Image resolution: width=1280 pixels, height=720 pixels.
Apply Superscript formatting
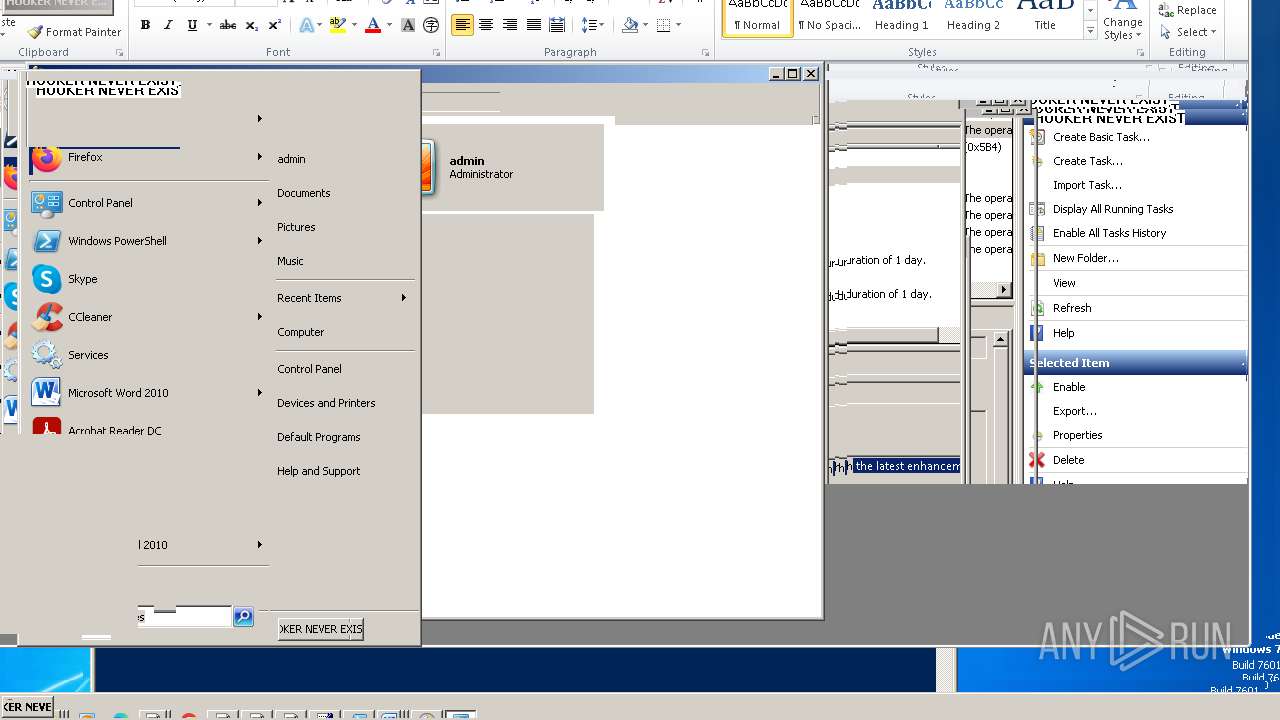(x=275, y=25)
